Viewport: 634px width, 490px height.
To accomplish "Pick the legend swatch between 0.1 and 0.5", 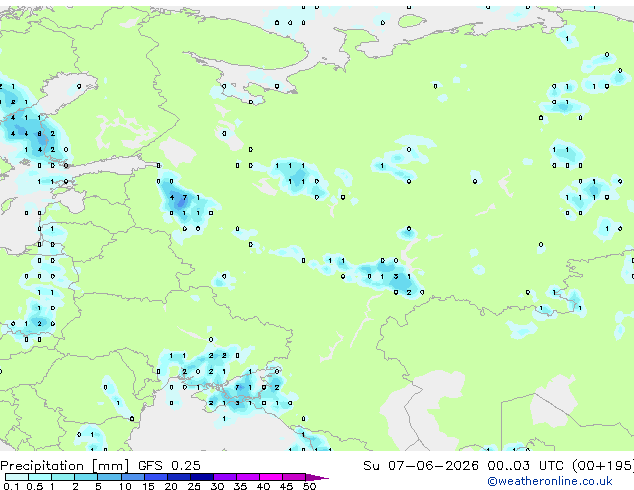I will pyautogui.click(x=17, y=477).
